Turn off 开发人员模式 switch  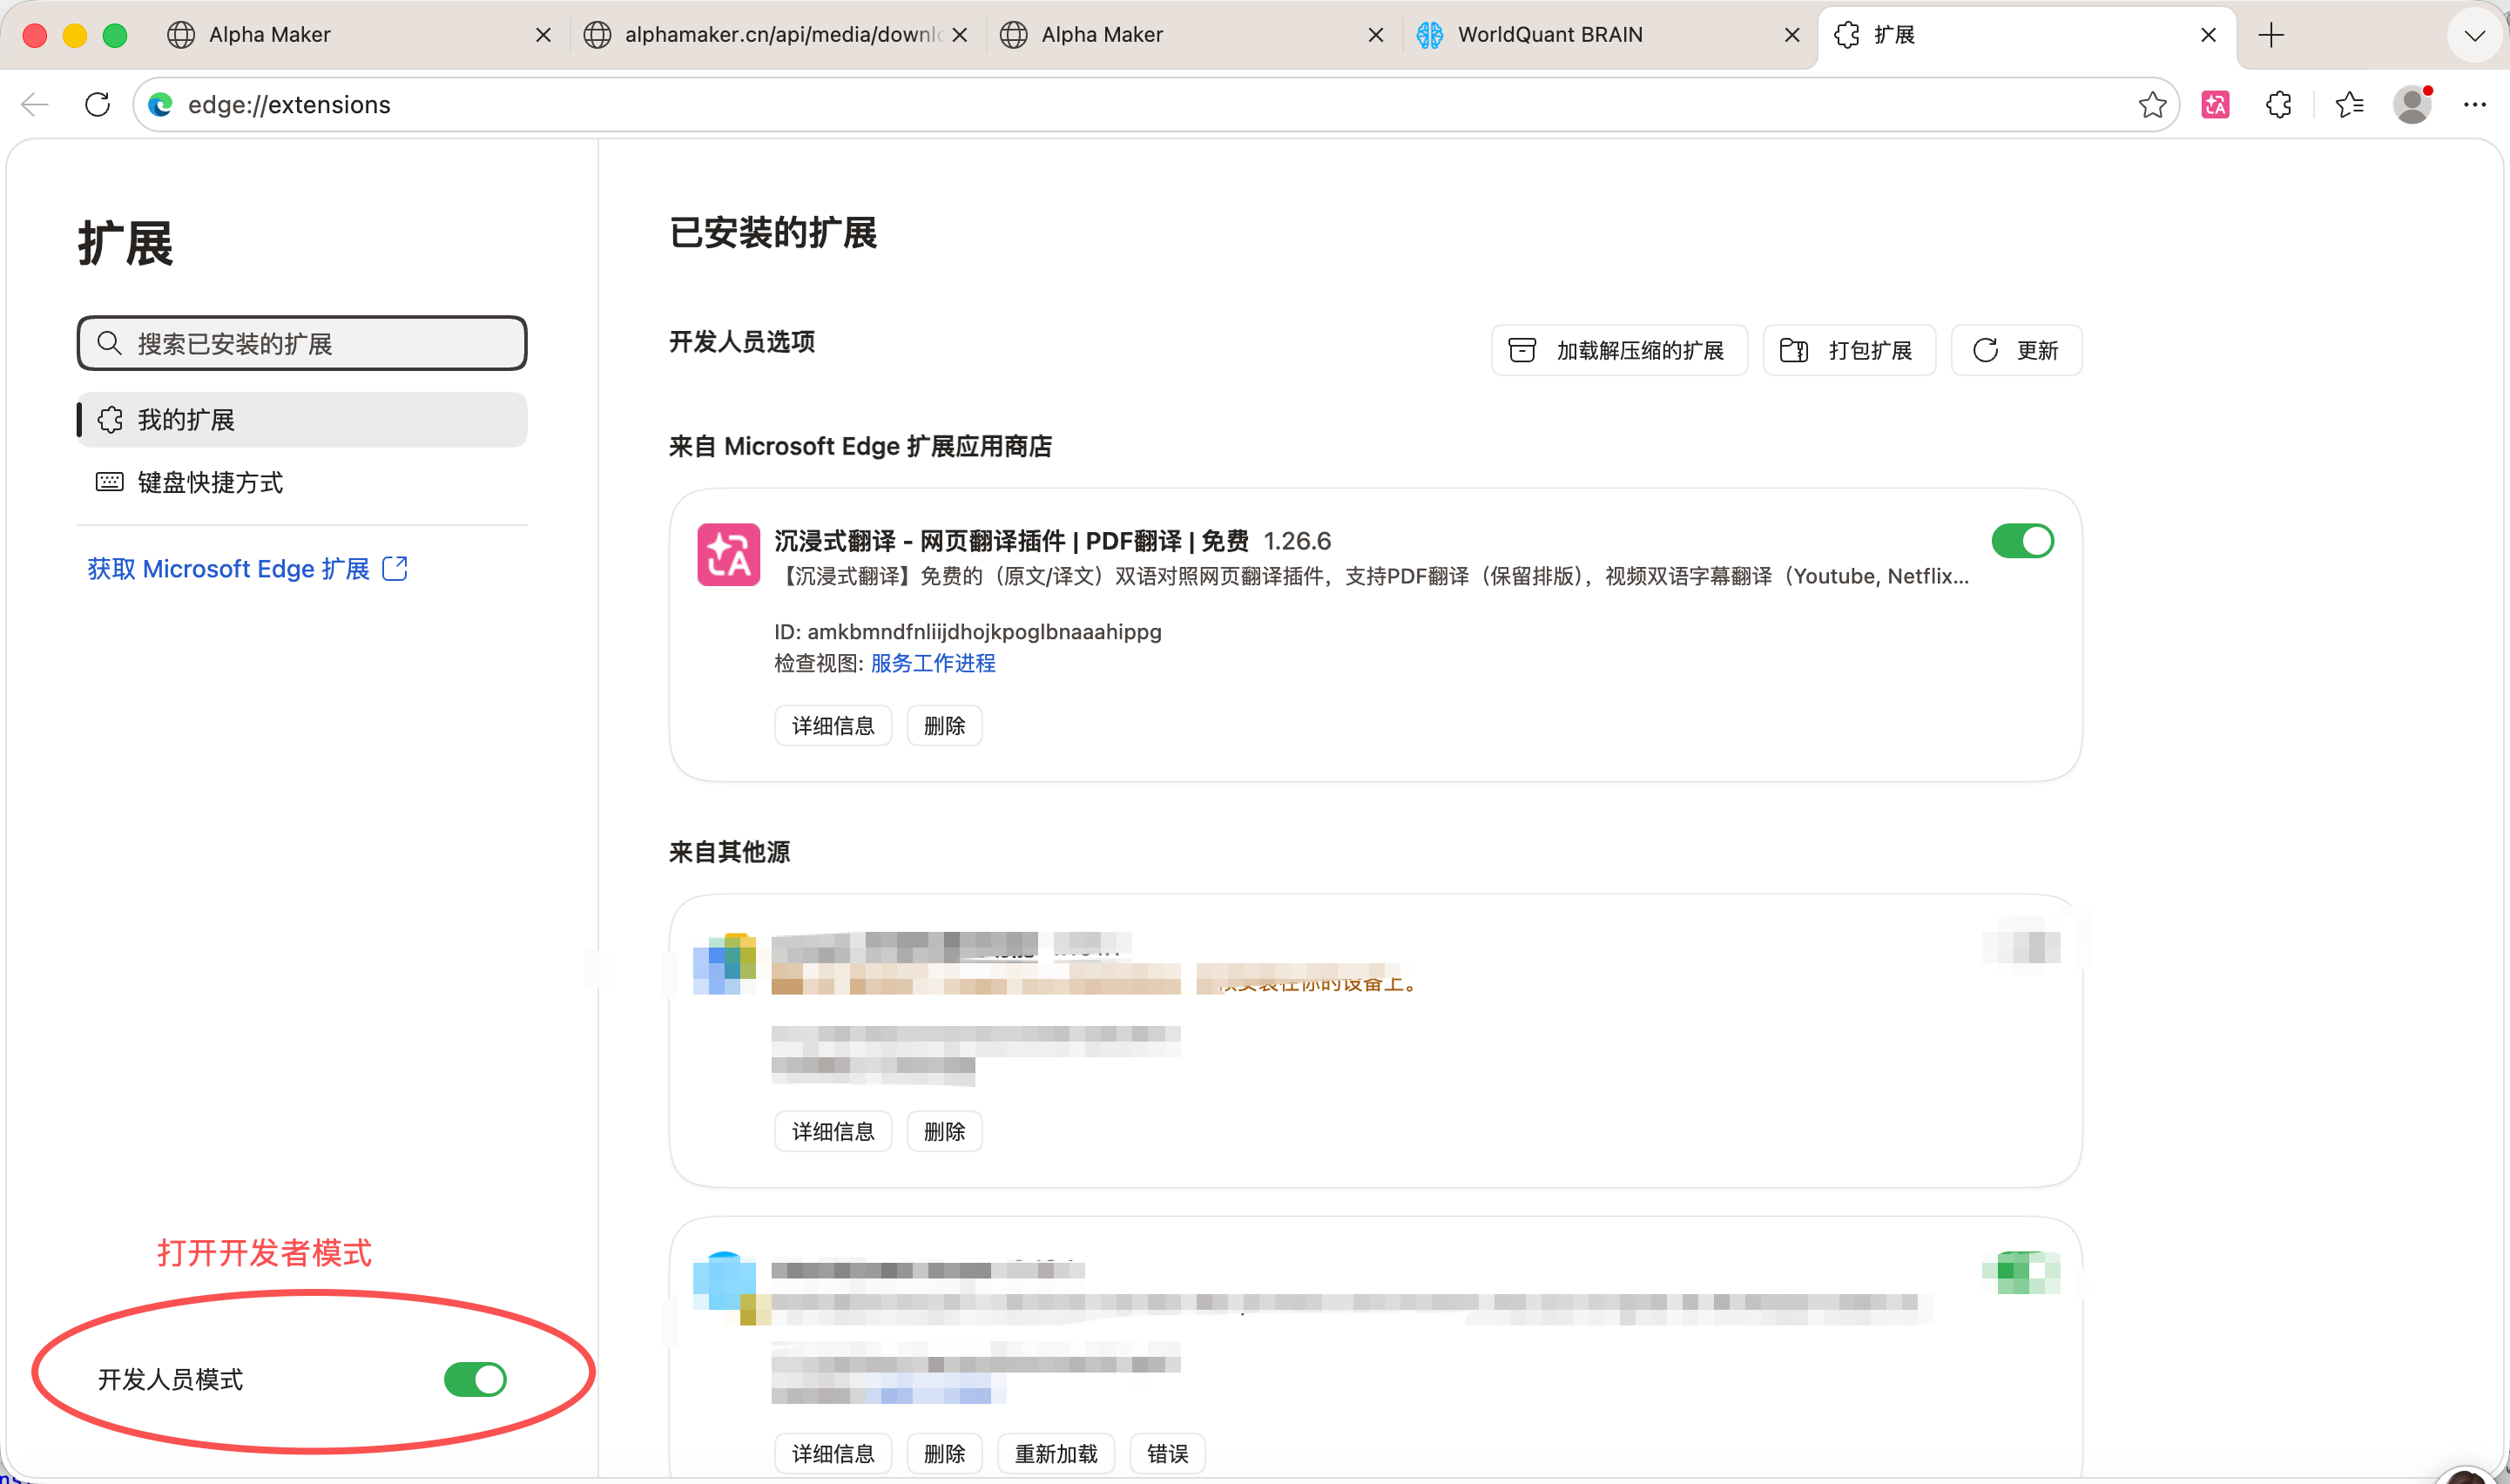click(475, 1379)
